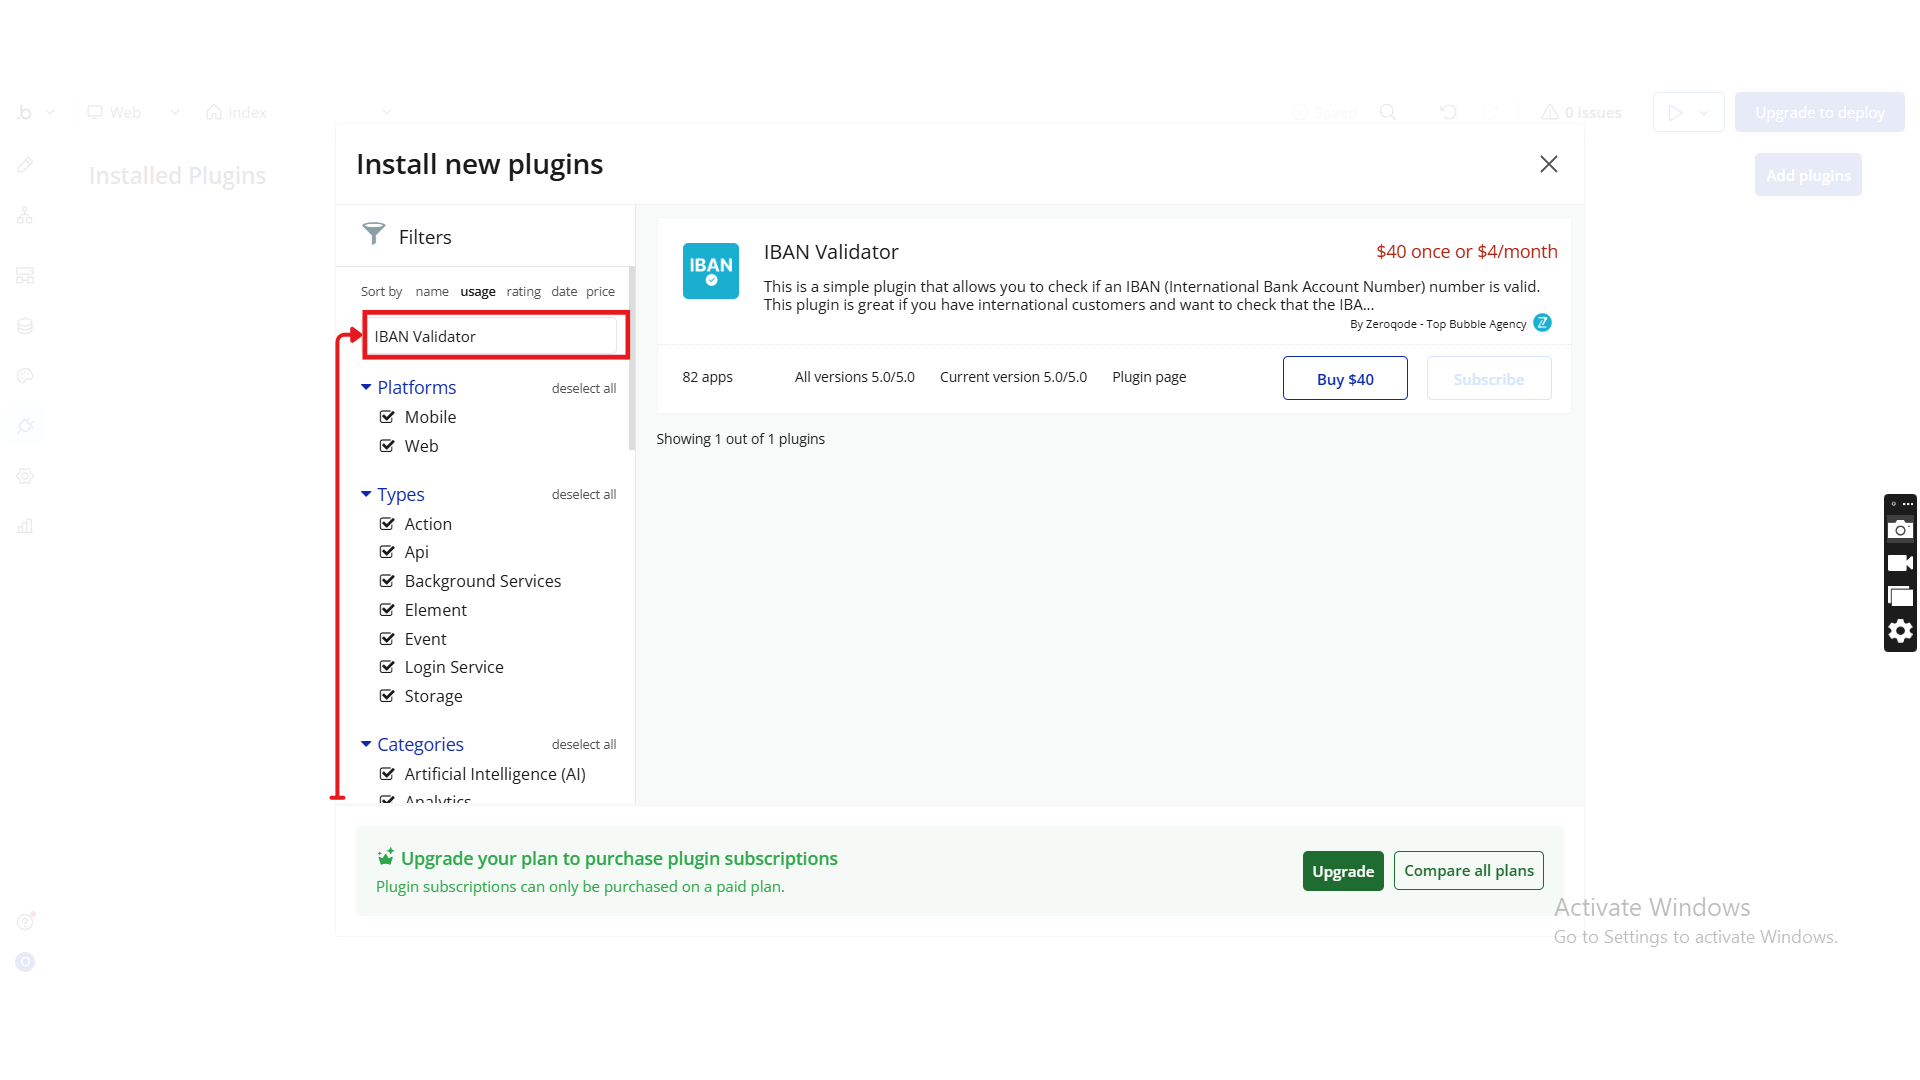This screenshot has width=1920, height=1080.
Task: Click the gallery window icon on recorder bar
Action: pos(1900,597)
